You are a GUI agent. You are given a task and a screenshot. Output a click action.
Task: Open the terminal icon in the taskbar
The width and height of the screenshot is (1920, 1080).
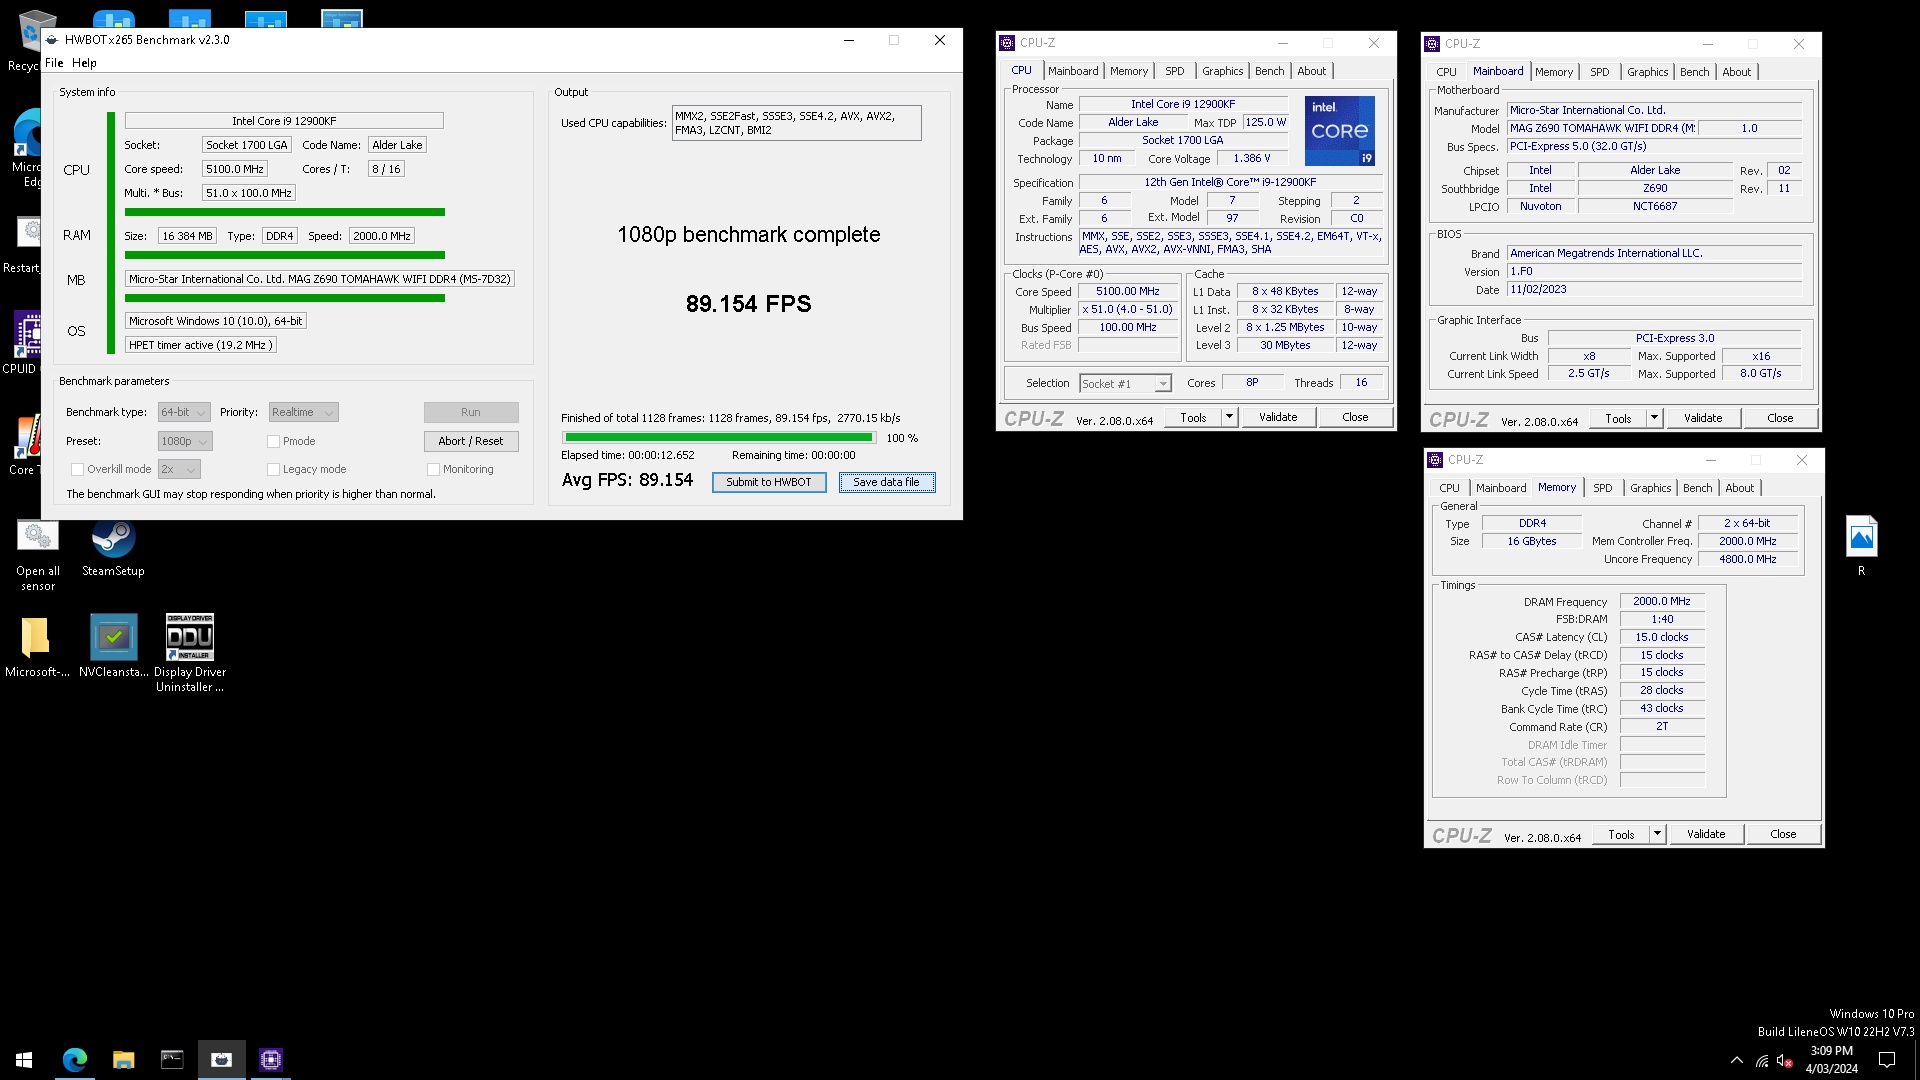tap(172, 1059)
